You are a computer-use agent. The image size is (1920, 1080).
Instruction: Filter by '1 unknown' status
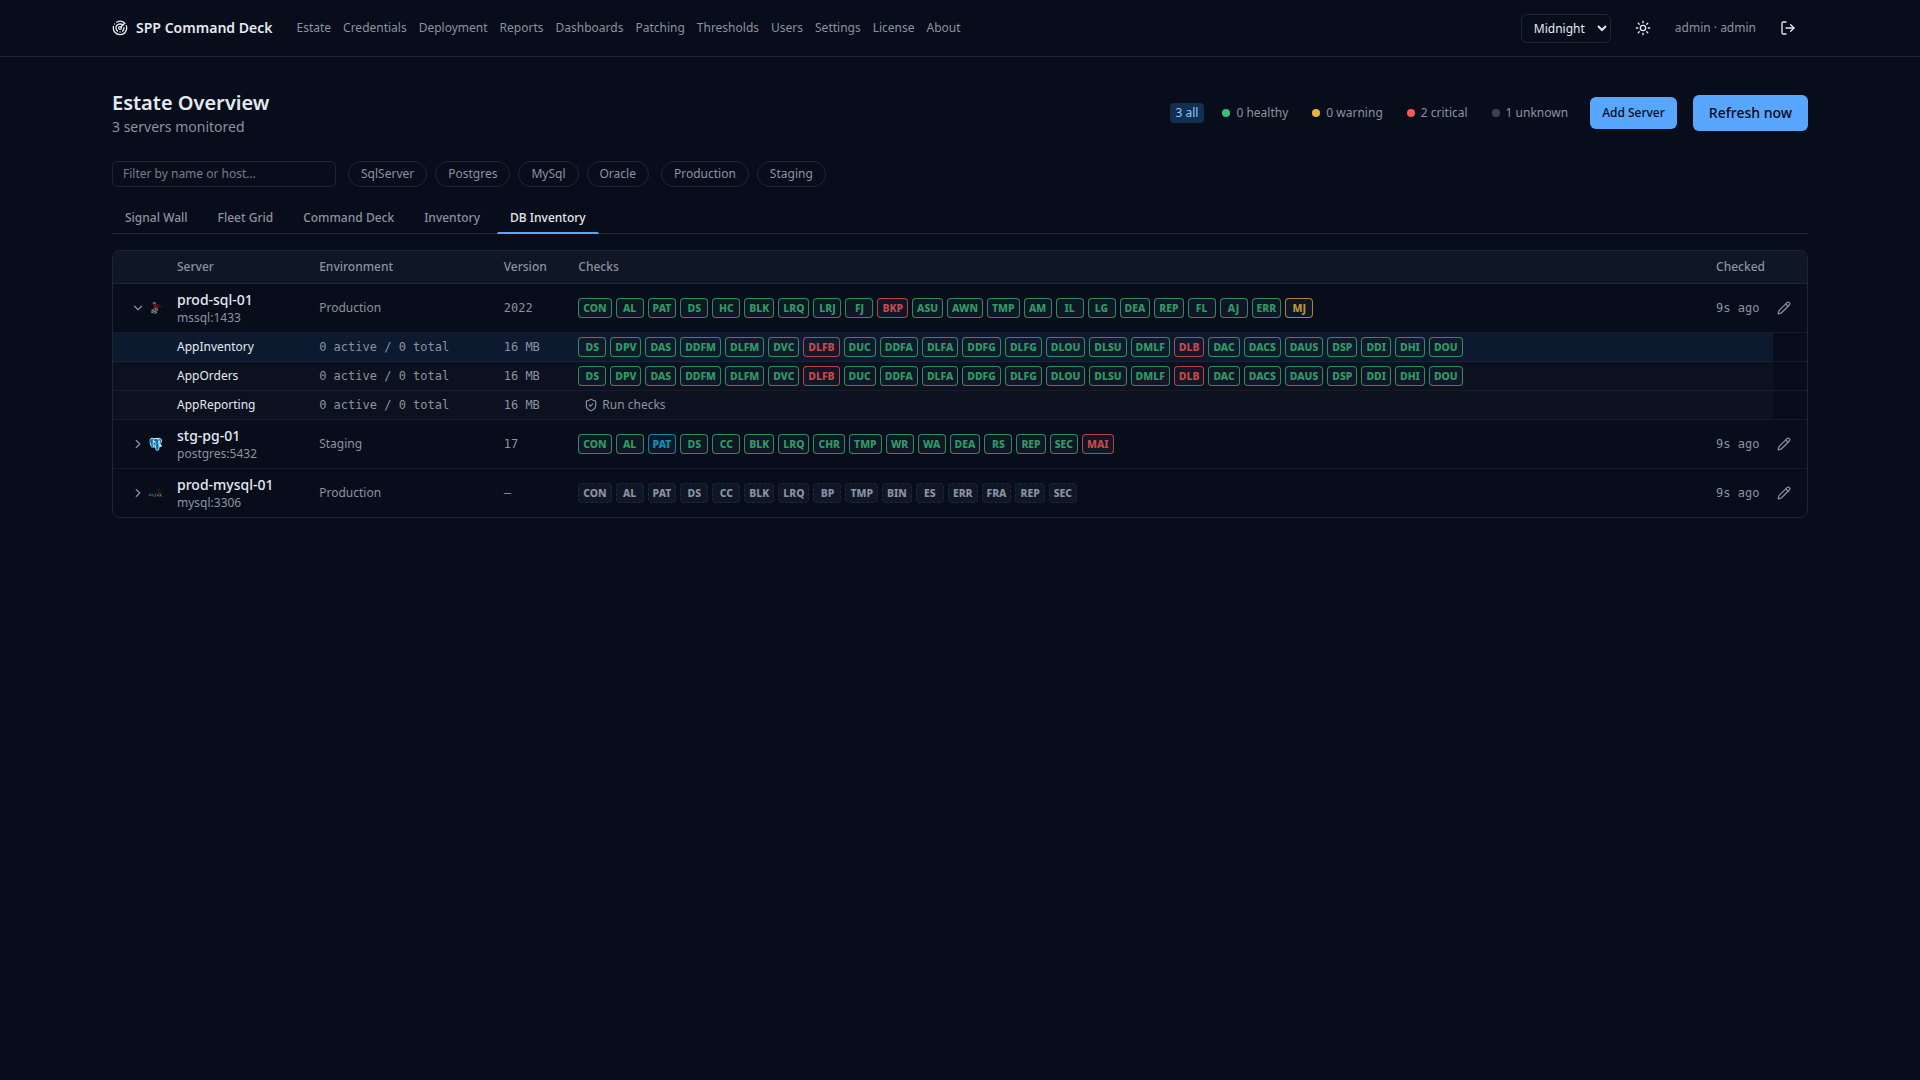[x=1530, y=113]
